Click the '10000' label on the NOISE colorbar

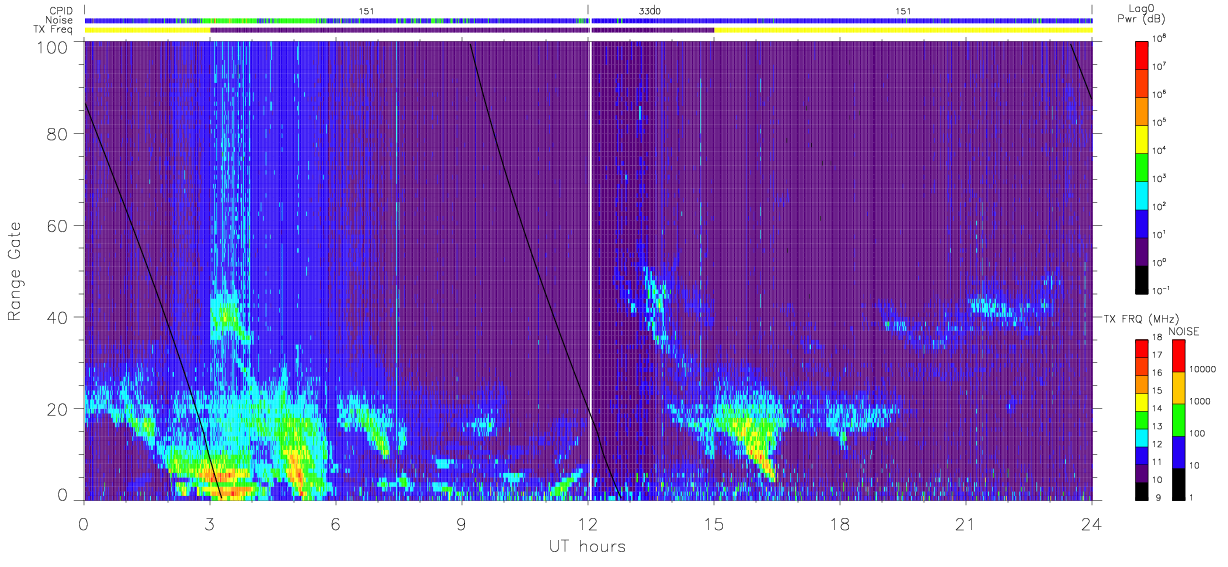[x=1203, y=369]
